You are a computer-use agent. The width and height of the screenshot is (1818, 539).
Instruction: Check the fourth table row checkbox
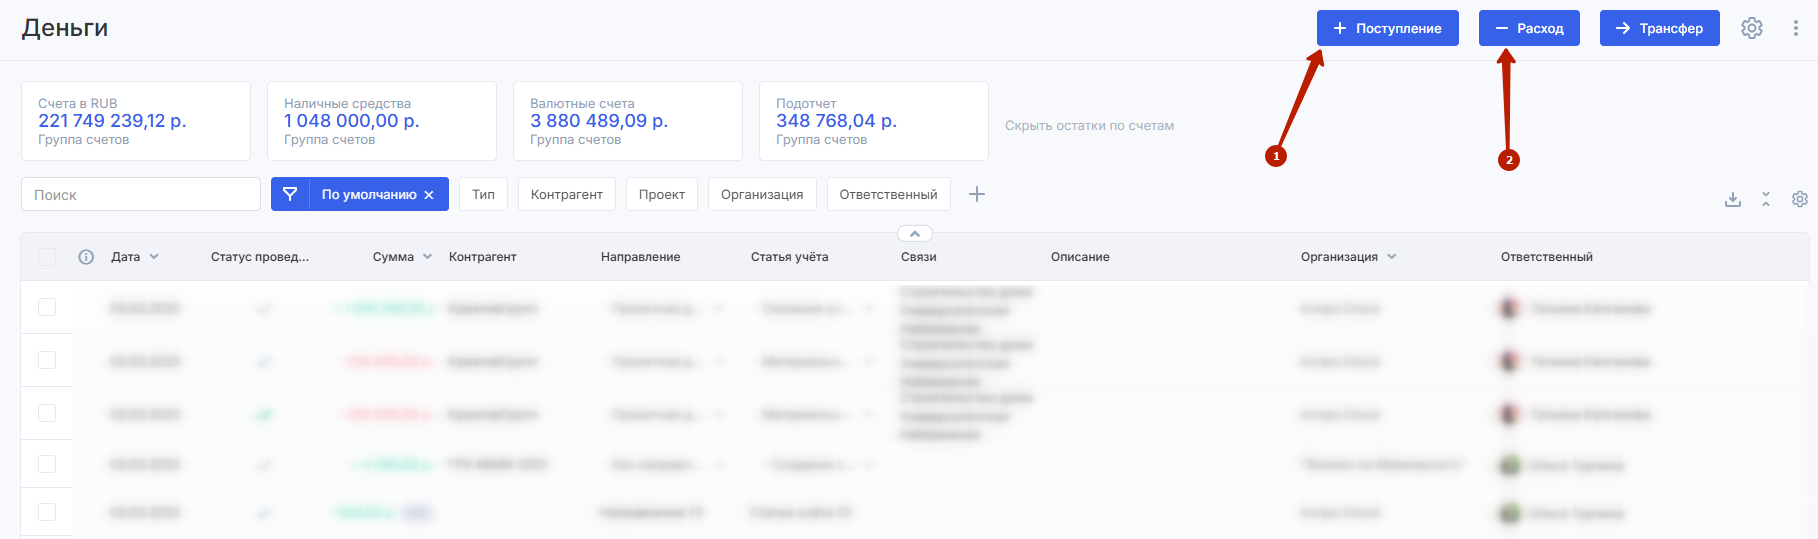pyautogui.click(x=47, y=464)
